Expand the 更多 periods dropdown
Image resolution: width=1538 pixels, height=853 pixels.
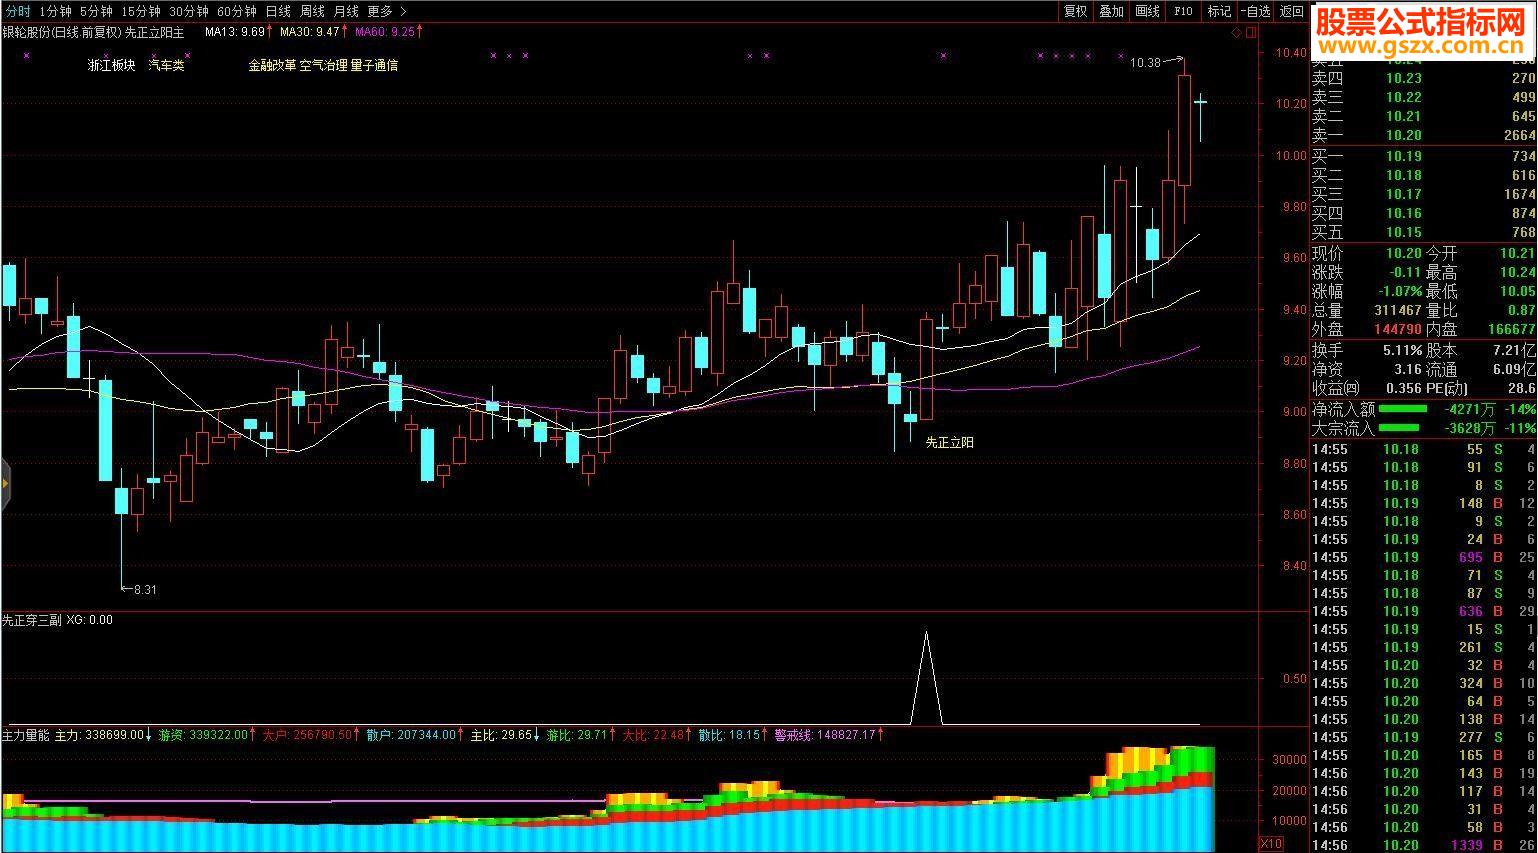(x=387, y=11)
